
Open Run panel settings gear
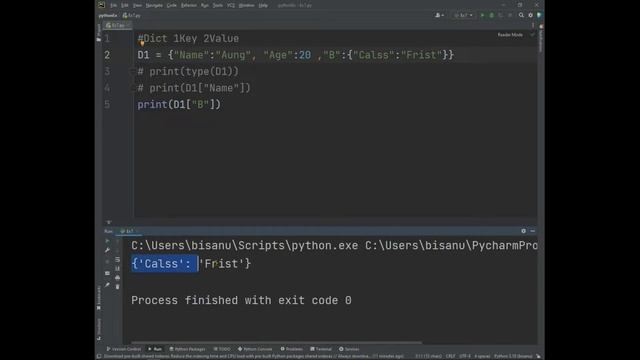(524, 231)
